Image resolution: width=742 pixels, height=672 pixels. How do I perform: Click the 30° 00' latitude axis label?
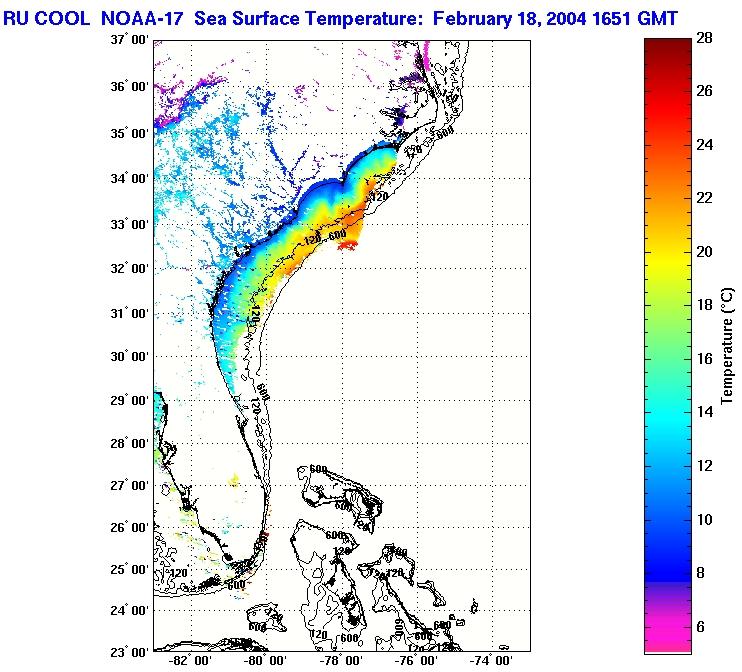point(130,357)
